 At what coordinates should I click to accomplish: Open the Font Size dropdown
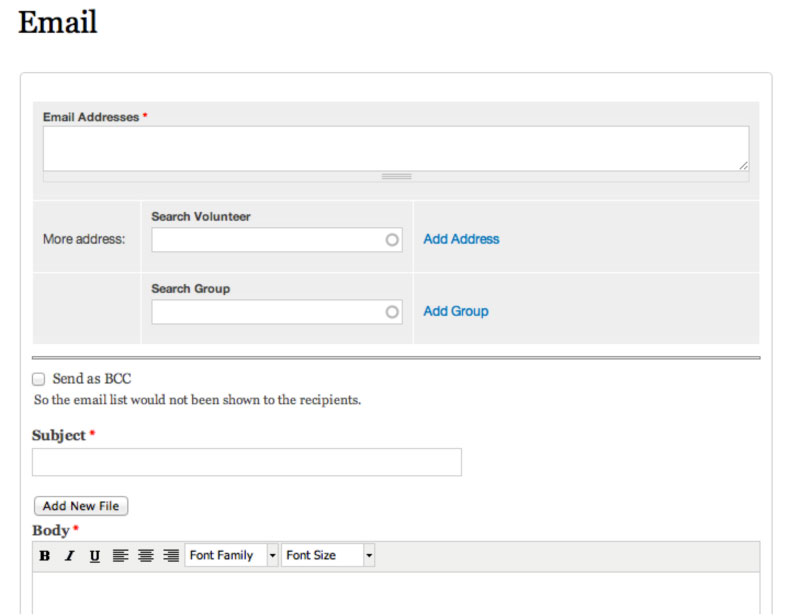pyautogui.click(x=328, y=555)
